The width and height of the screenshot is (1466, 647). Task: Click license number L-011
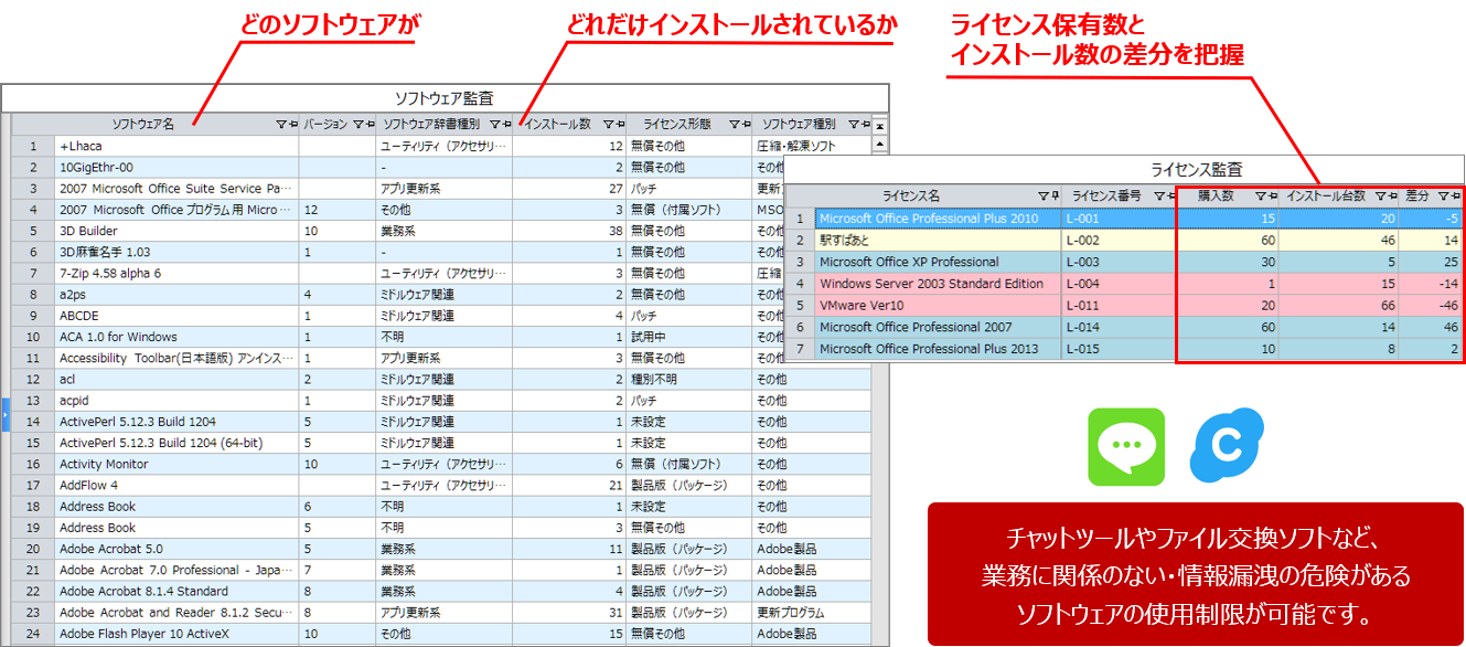click(1084, 305)
